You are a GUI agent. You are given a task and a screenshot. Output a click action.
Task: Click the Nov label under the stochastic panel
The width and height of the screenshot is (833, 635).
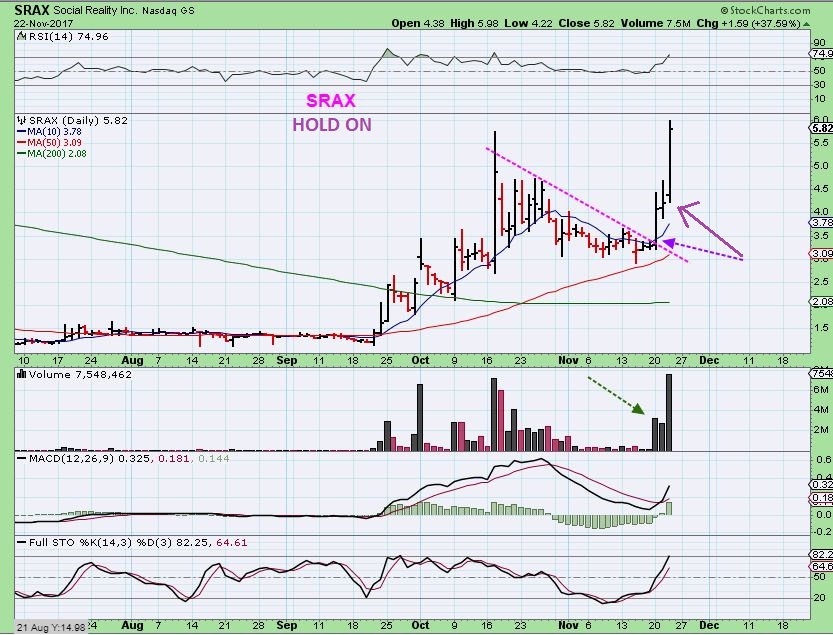pos(568,625)
